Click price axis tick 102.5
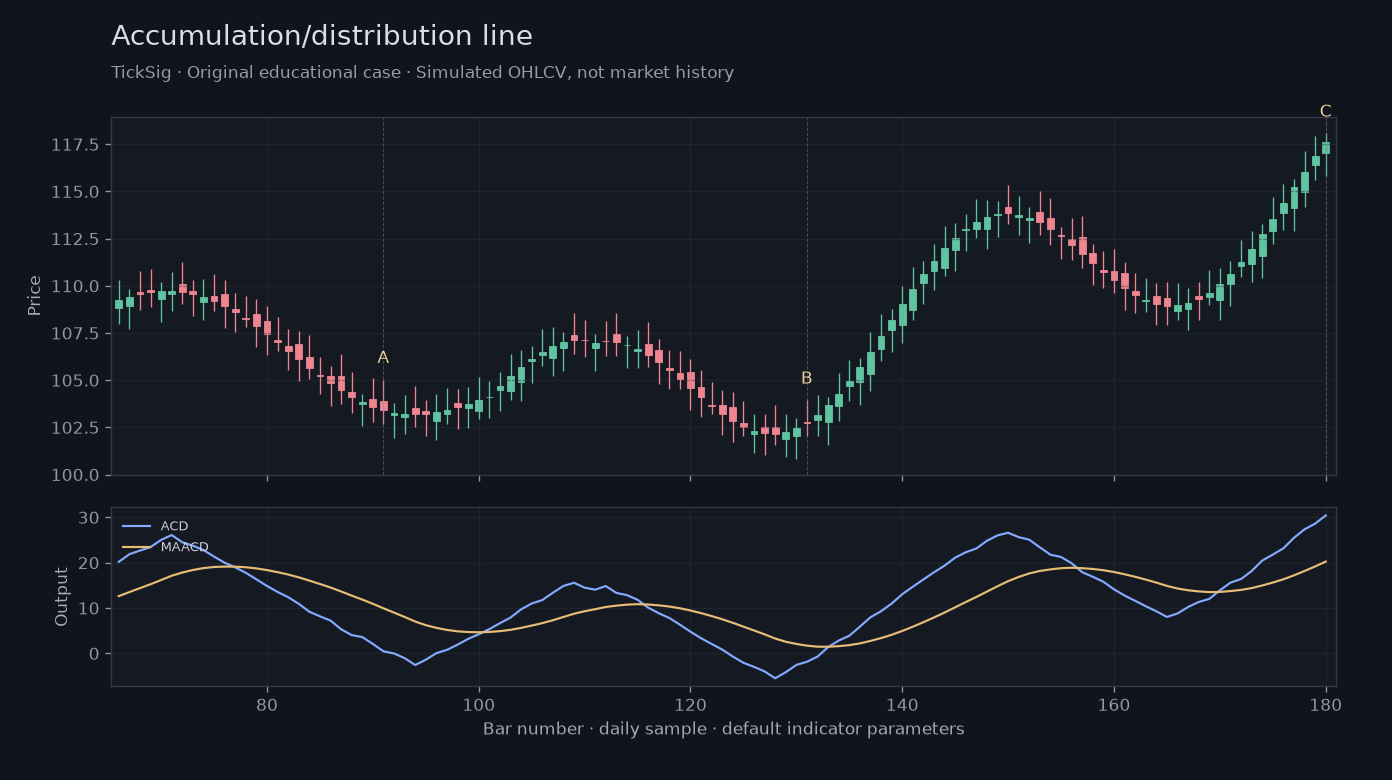This screenshot has width=1392, height=780. 75,428
